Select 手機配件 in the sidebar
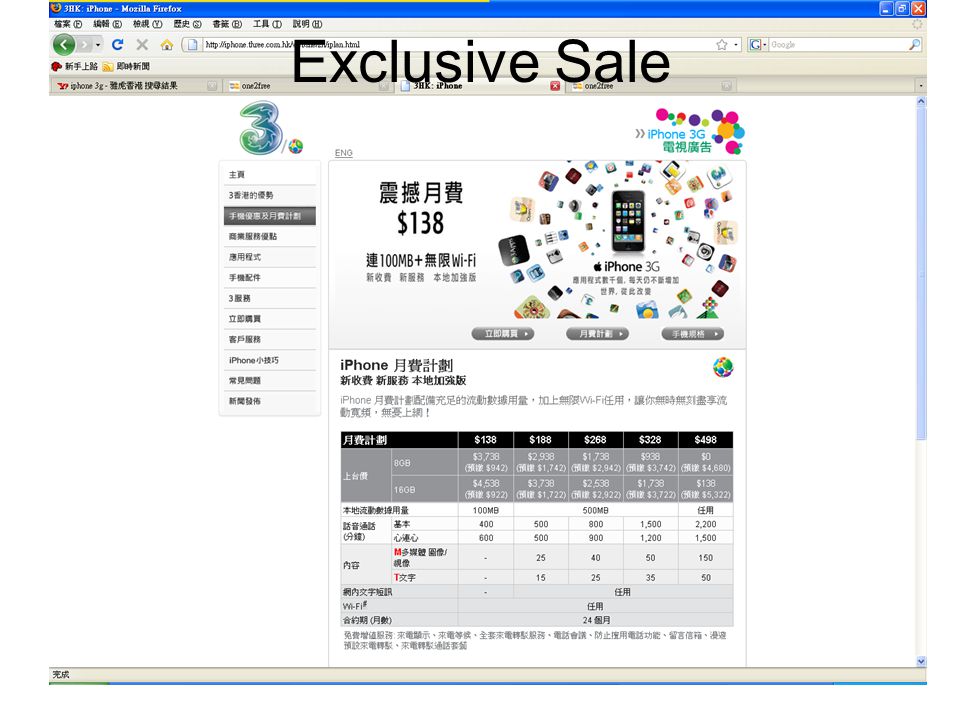Viewport: 960px width, 720px height. click(269, 277)
